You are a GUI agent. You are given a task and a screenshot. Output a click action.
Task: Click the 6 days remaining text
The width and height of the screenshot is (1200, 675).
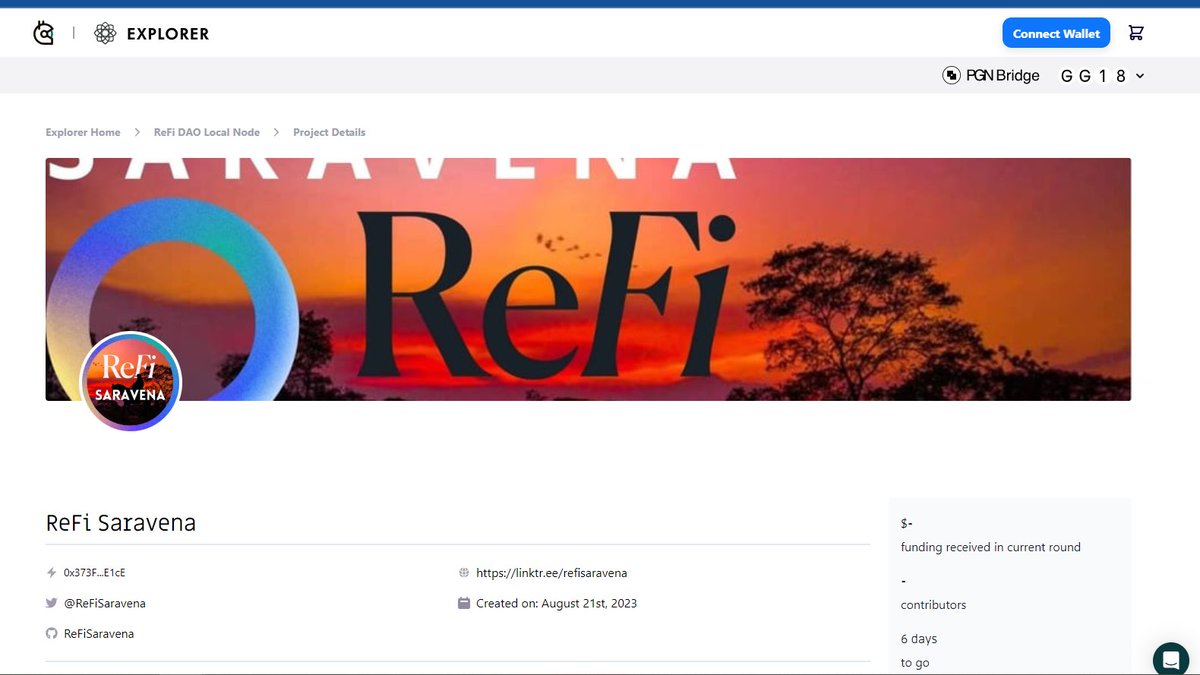tap(919, 639)
